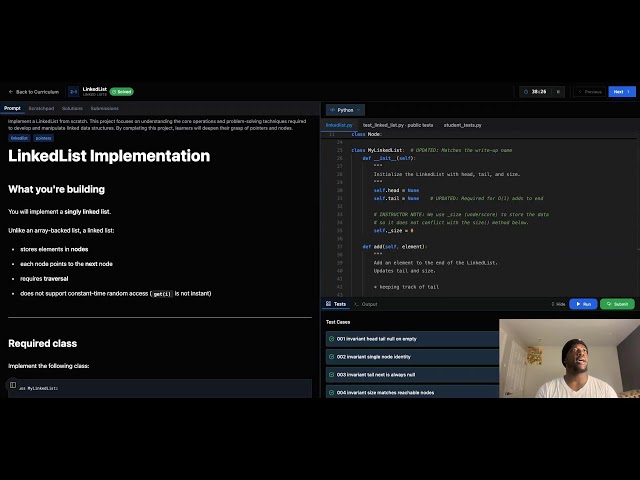Screen dimensions: 640x480
Task: Click code line 'def add(self, element):'
Action: (x=395, y=247)
